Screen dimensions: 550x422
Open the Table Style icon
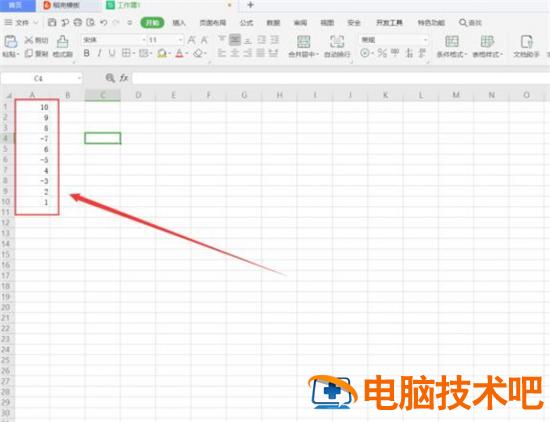487,46
